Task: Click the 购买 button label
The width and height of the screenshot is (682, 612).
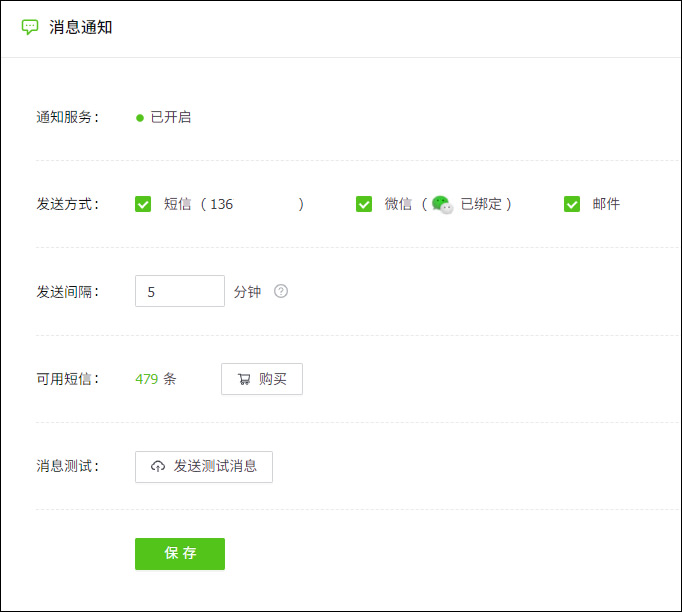Action: click(272, 379)
